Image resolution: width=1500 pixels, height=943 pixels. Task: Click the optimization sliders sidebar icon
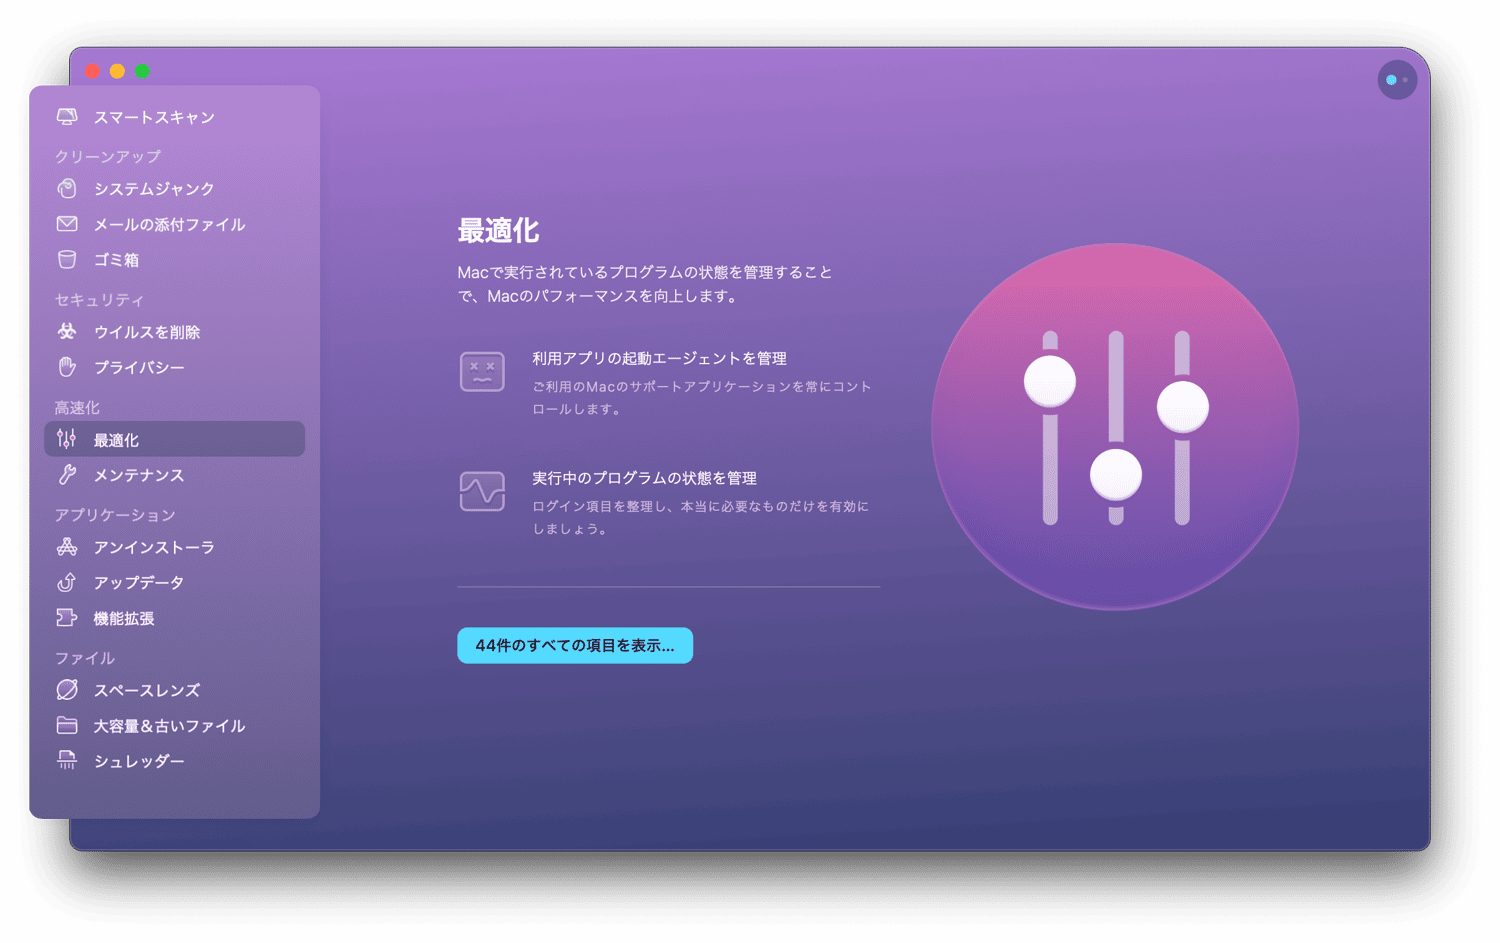[67, 439]
